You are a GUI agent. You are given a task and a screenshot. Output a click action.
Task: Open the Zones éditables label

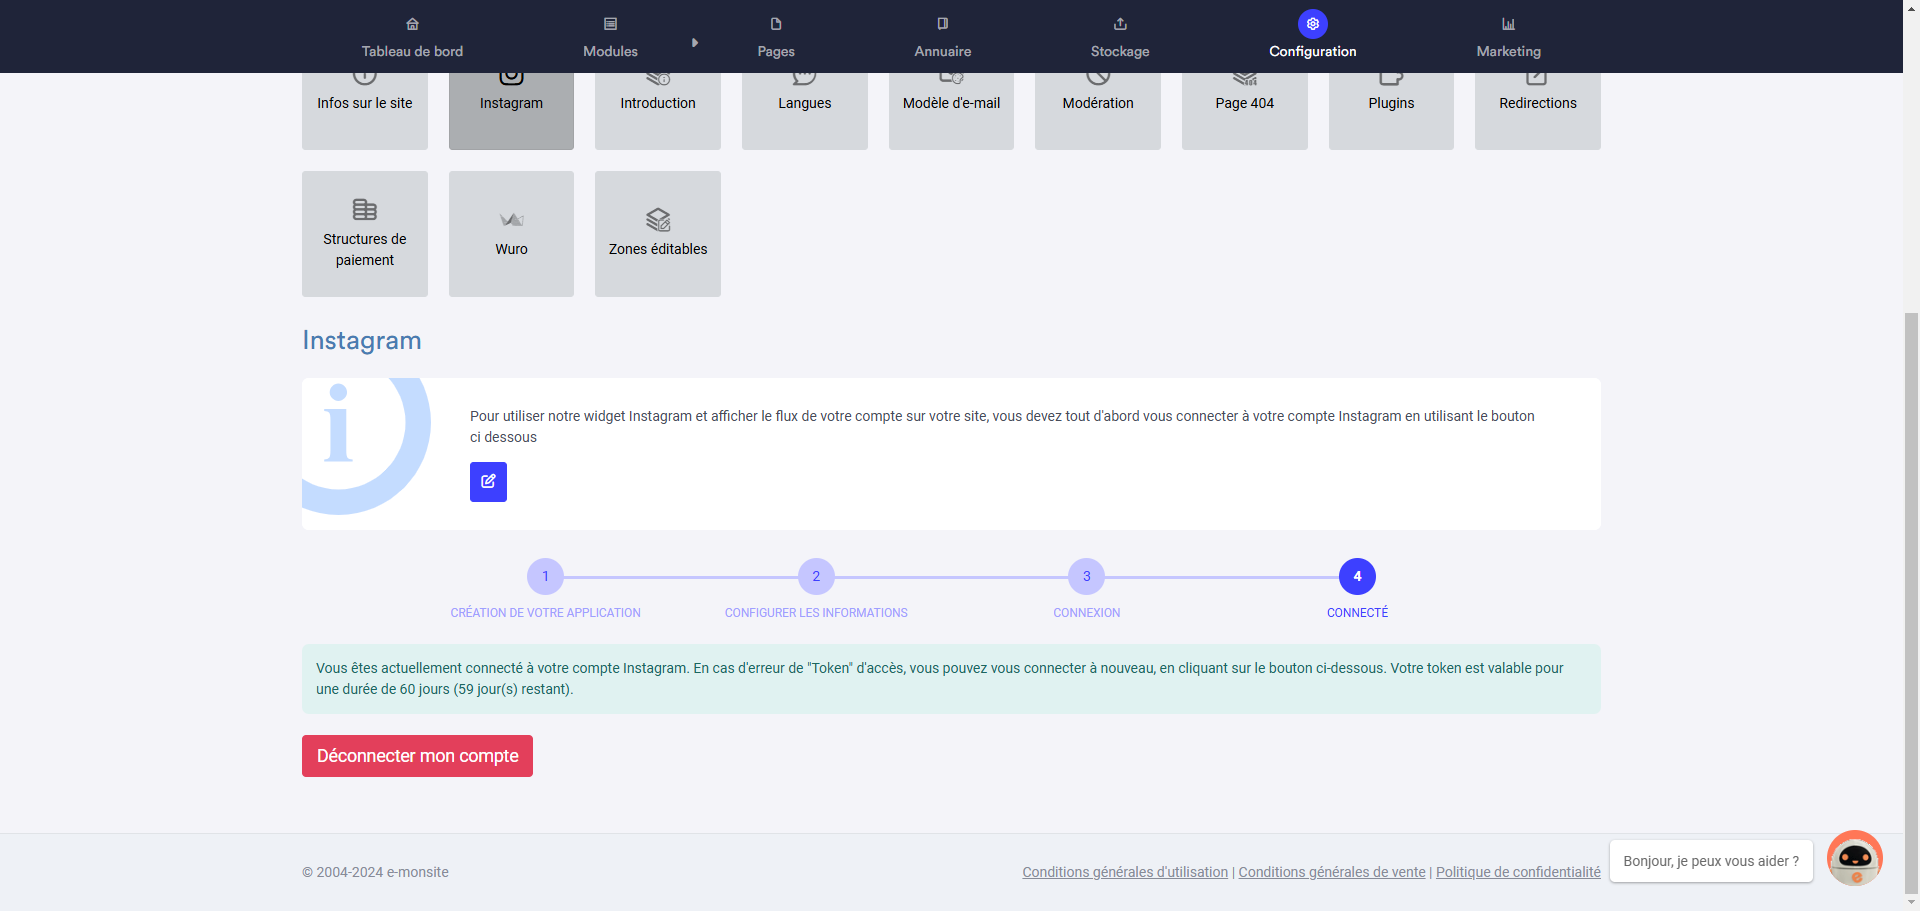click(x=658, y=249)
